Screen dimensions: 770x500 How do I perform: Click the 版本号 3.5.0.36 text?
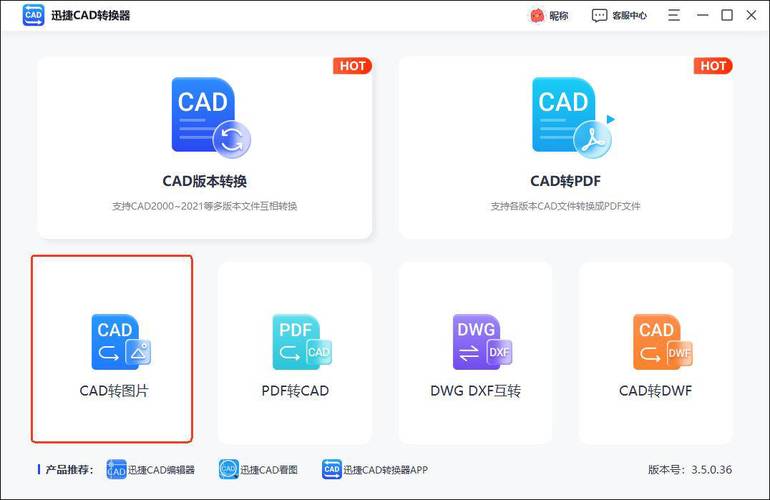click(x=690, y=470)
